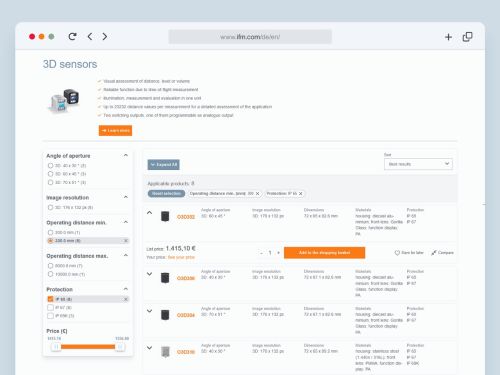Expand the O3D310 product row
The height and width of the screenshot is (375, 500).
pos(149,348)
